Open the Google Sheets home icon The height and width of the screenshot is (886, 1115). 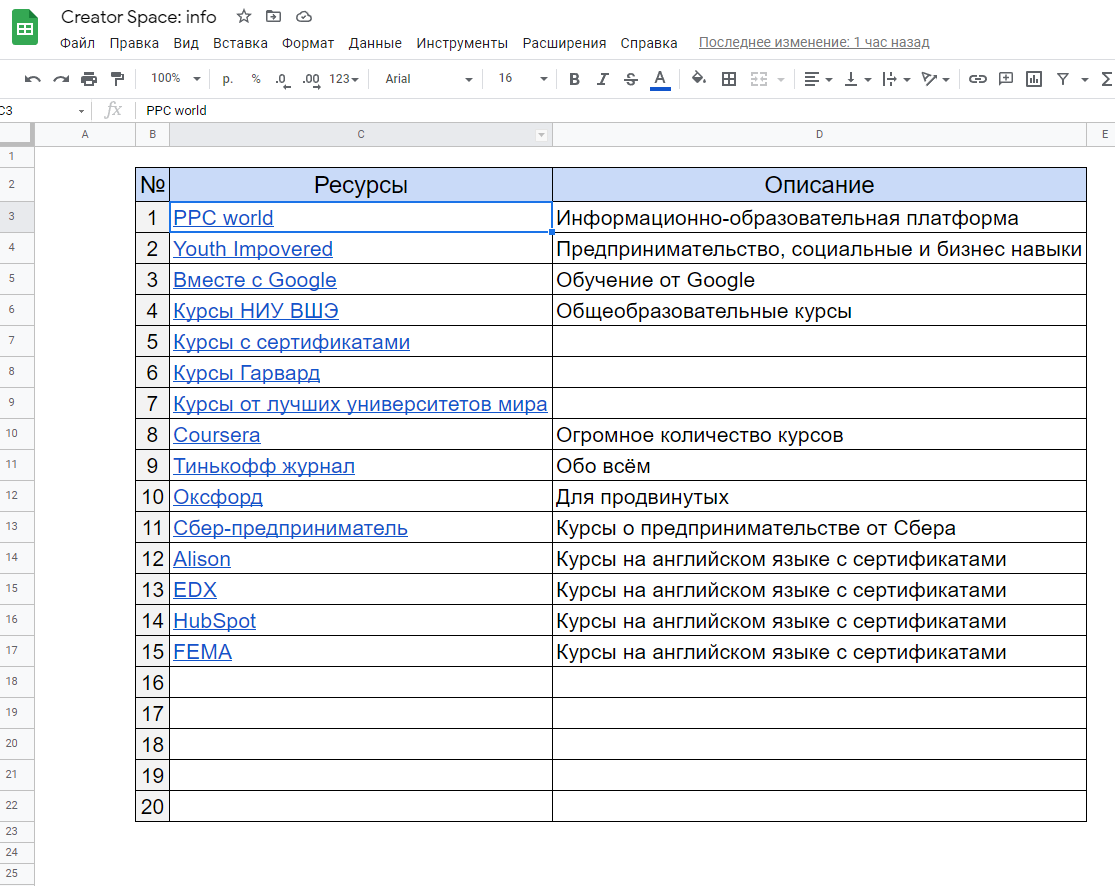(x=25, y=28)
